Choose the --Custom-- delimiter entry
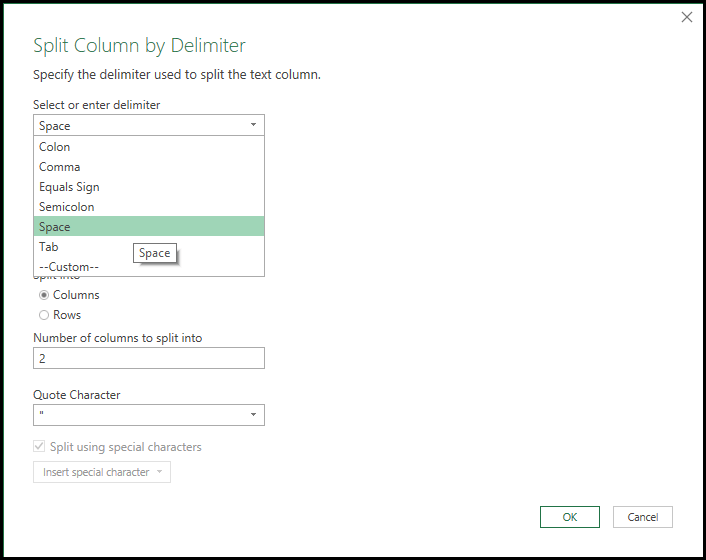The width and height of the screenshot is (706, 560). click(69, 266)
